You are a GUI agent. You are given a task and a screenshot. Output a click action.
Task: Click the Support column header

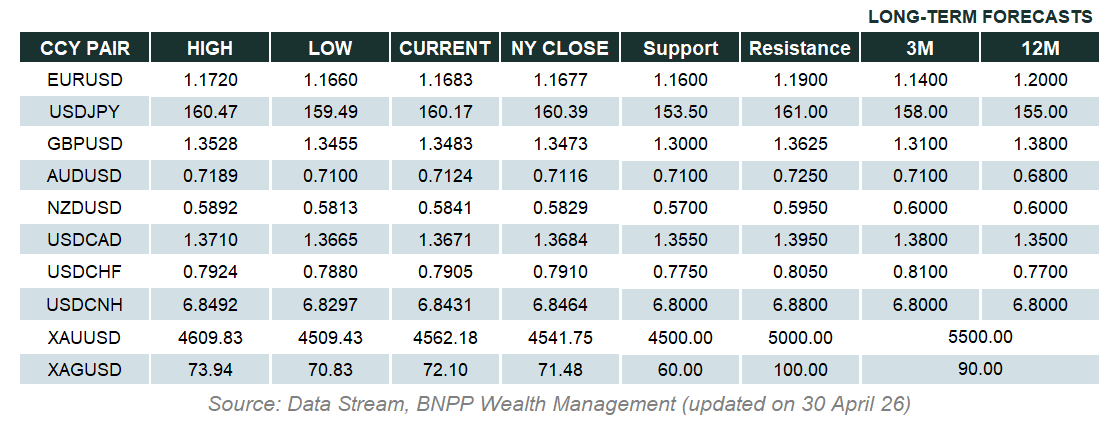tap(680, 48)
